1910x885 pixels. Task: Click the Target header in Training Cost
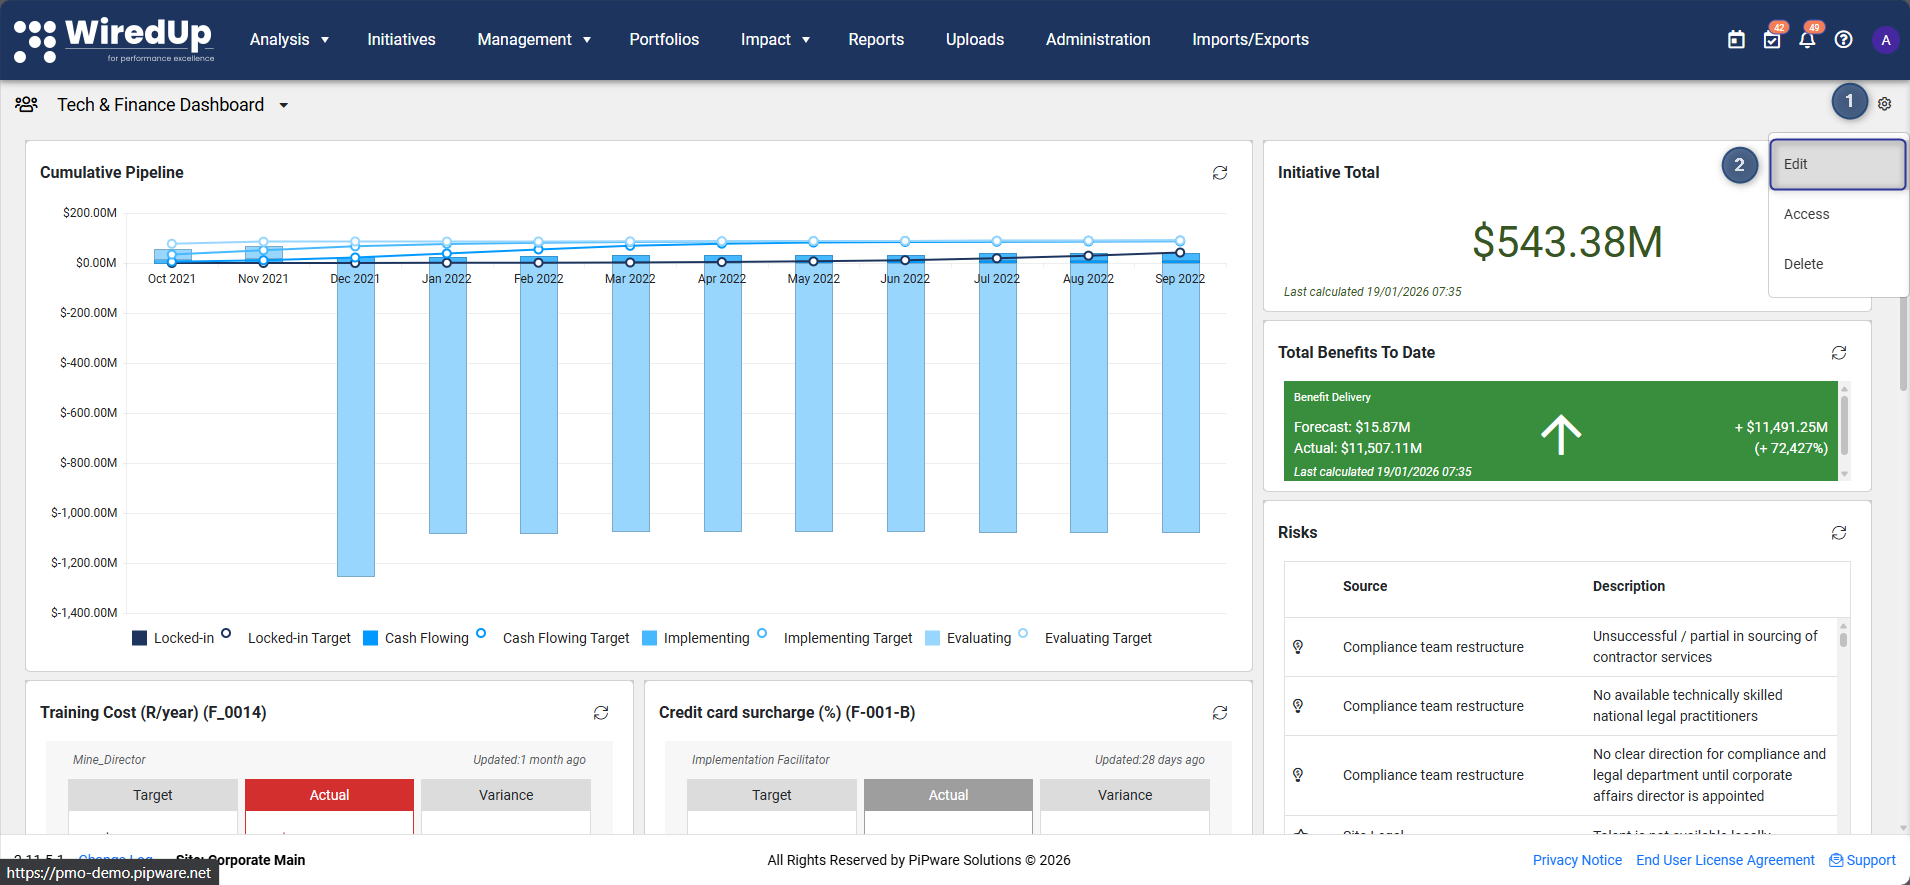click(153, 795)
